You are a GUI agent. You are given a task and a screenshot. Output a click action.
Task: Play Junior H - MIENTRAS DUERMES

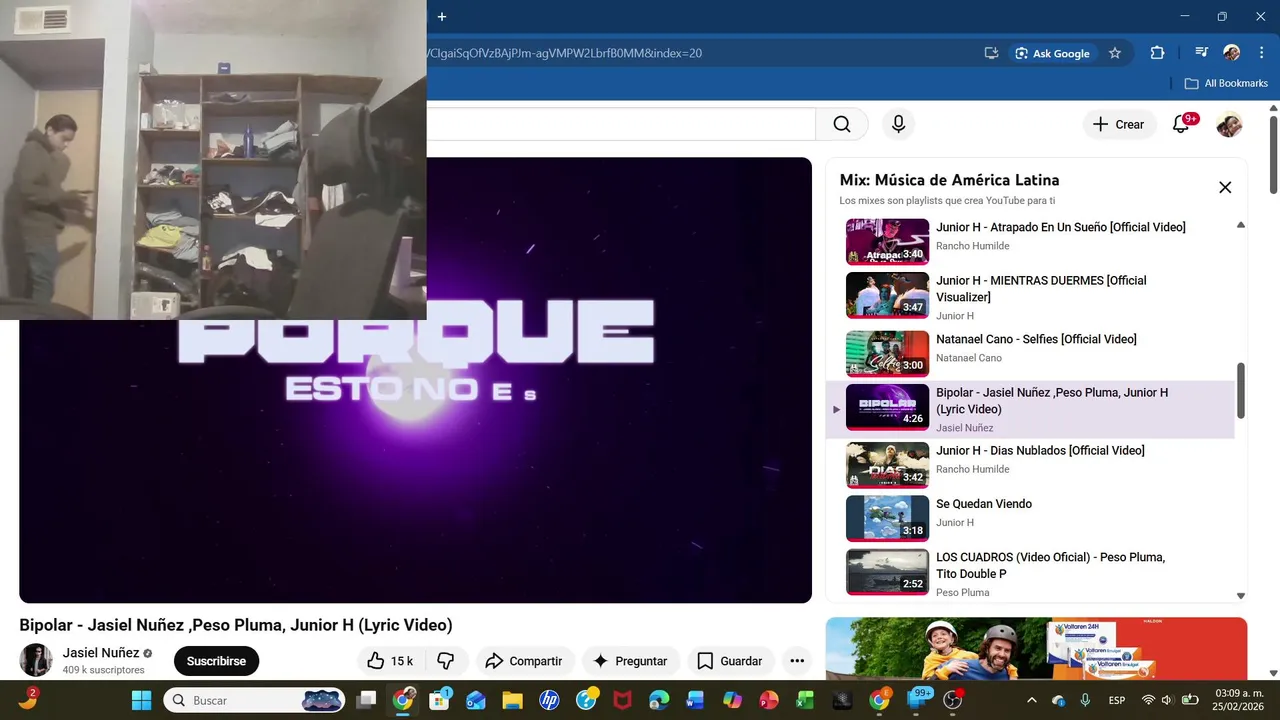pyautogui.click(x=1030, y=295)
